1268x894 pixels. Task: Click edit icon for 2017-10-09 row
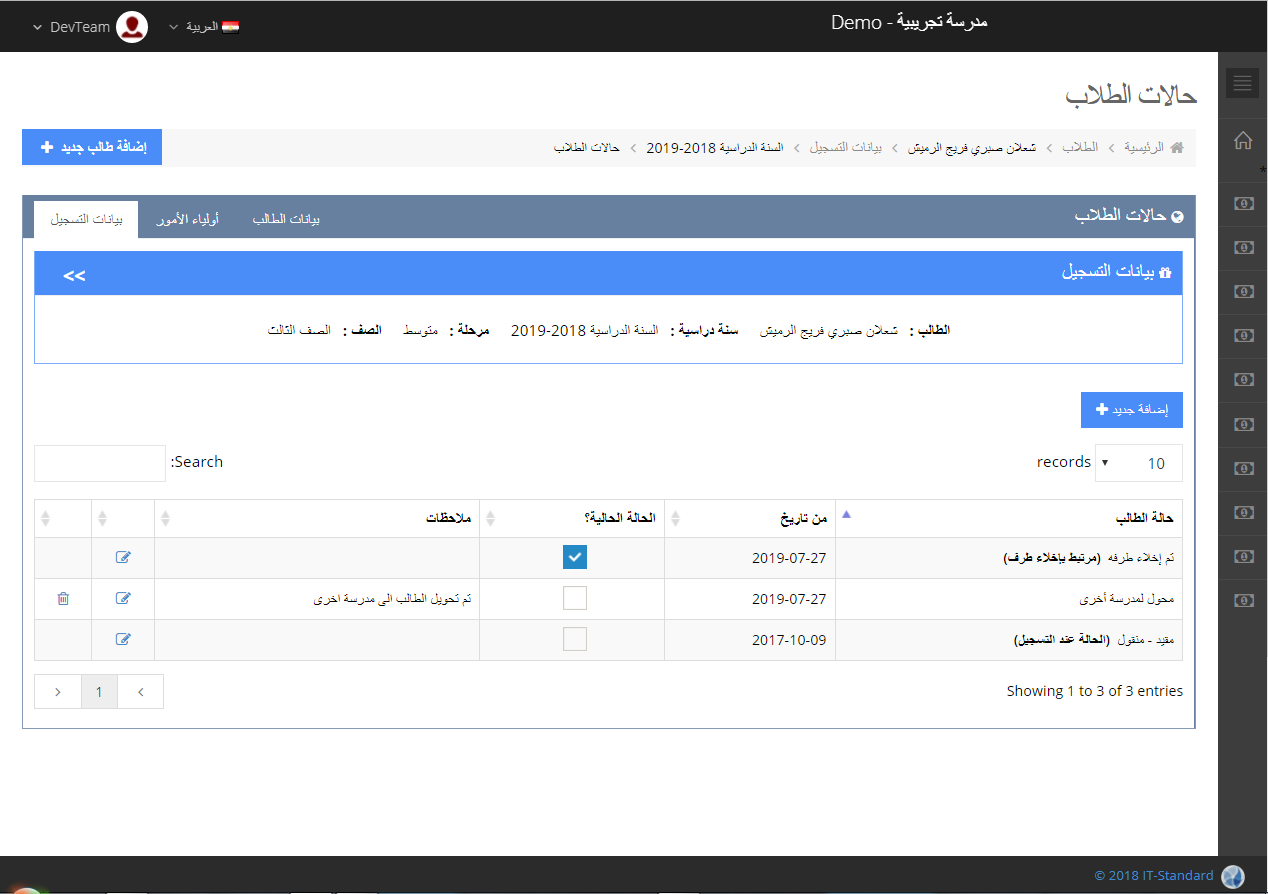123,639
